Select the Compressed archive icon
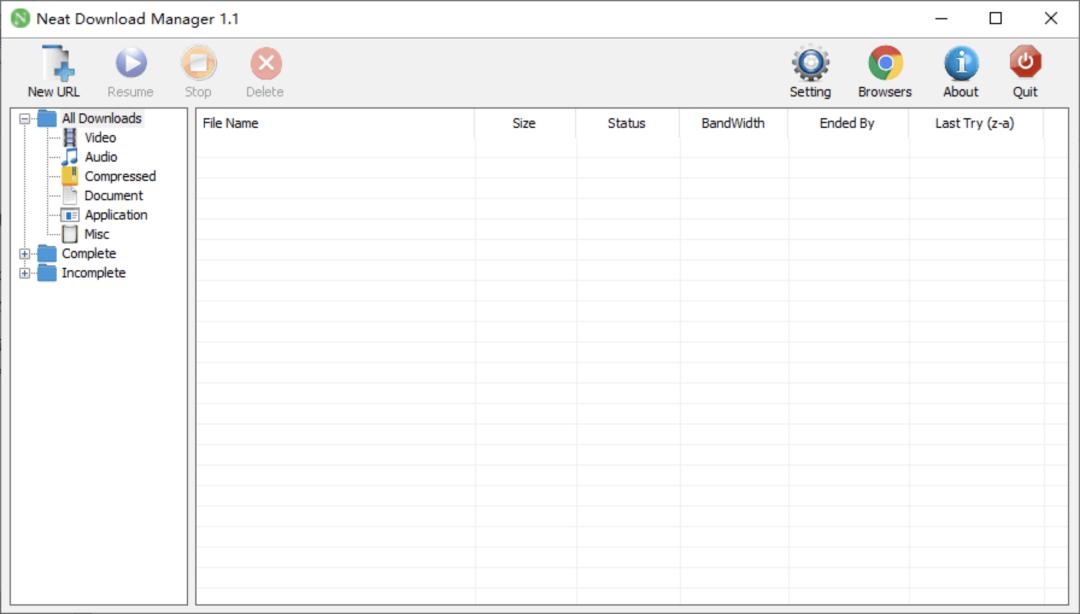The image size is (1080, 614). (70, 176)
